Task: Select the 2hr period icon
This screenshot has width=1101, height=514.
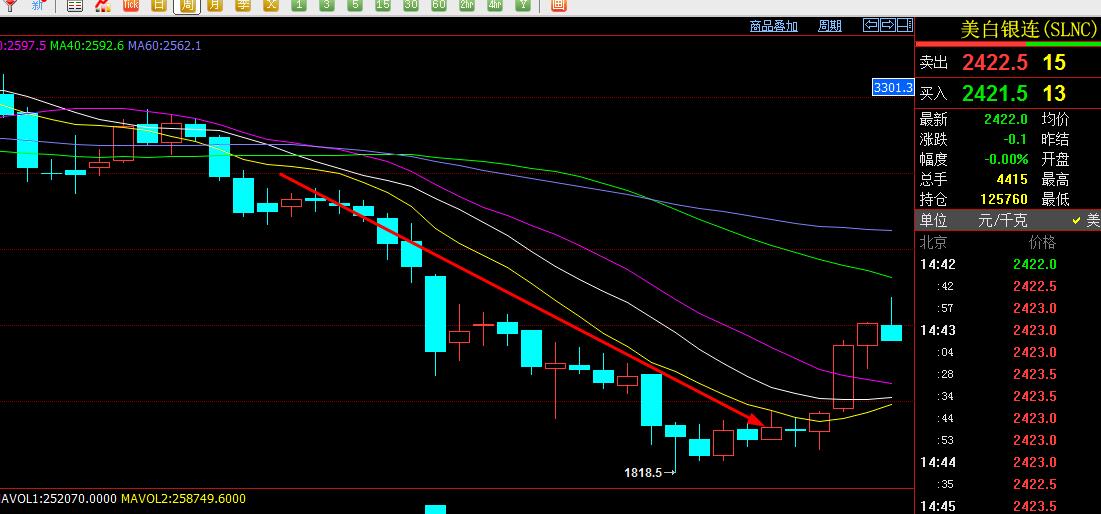Action: click(x=467, y=6)
